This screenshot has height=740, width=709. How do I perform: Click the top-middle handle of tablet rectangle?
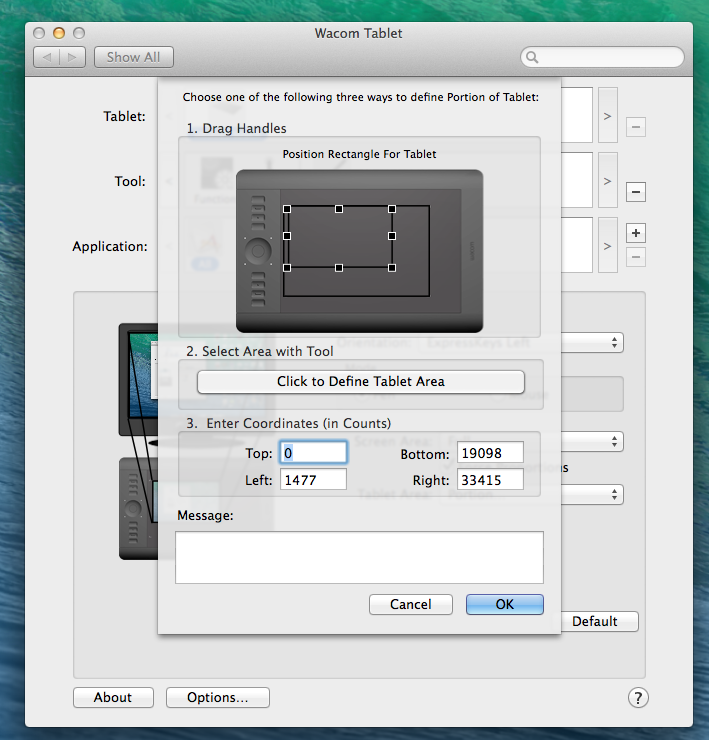[339, 209]
